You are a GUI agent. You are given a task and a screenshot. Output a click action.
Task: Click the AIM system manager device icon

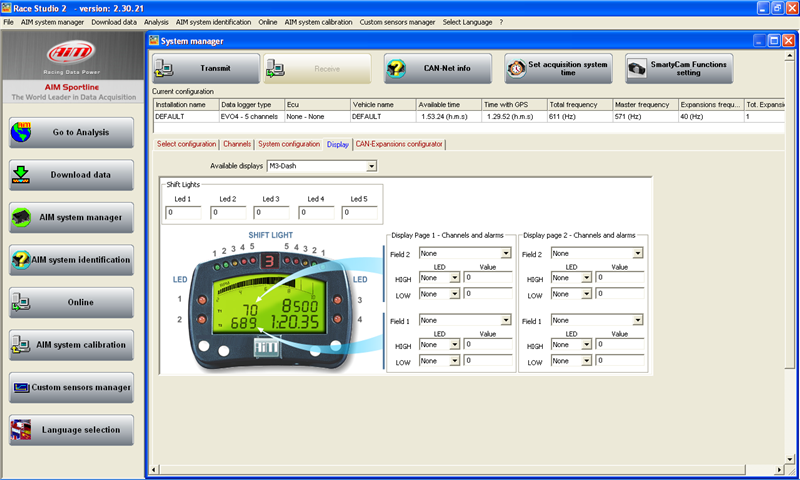[x=23, y=217]
